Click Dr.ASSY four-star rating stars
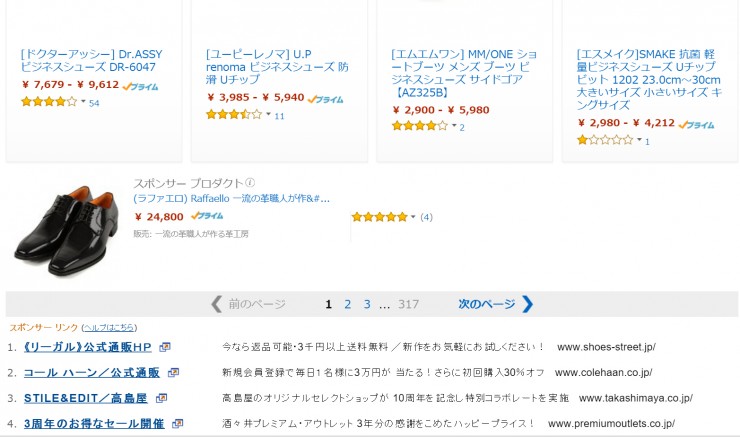Viewport: 740px width, 437px height. (49, 101)
